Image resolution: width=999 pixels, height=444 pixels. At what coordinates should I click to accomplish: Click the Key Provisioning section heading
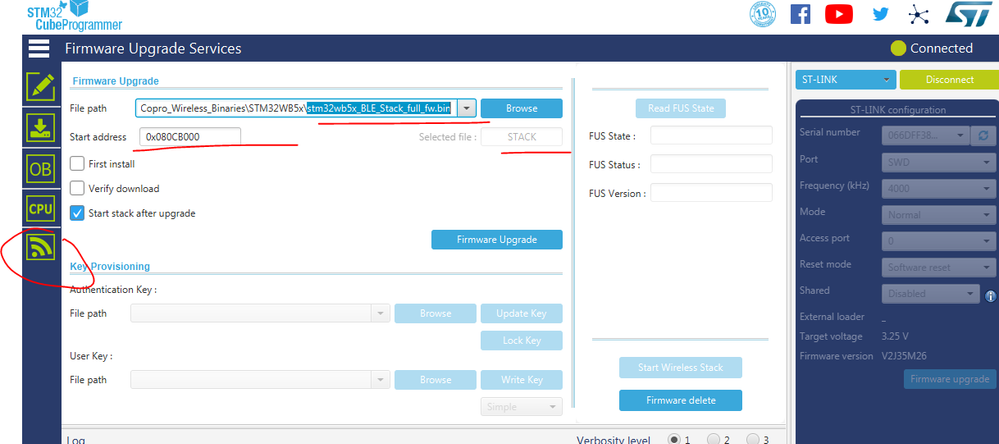coord(110,266)
